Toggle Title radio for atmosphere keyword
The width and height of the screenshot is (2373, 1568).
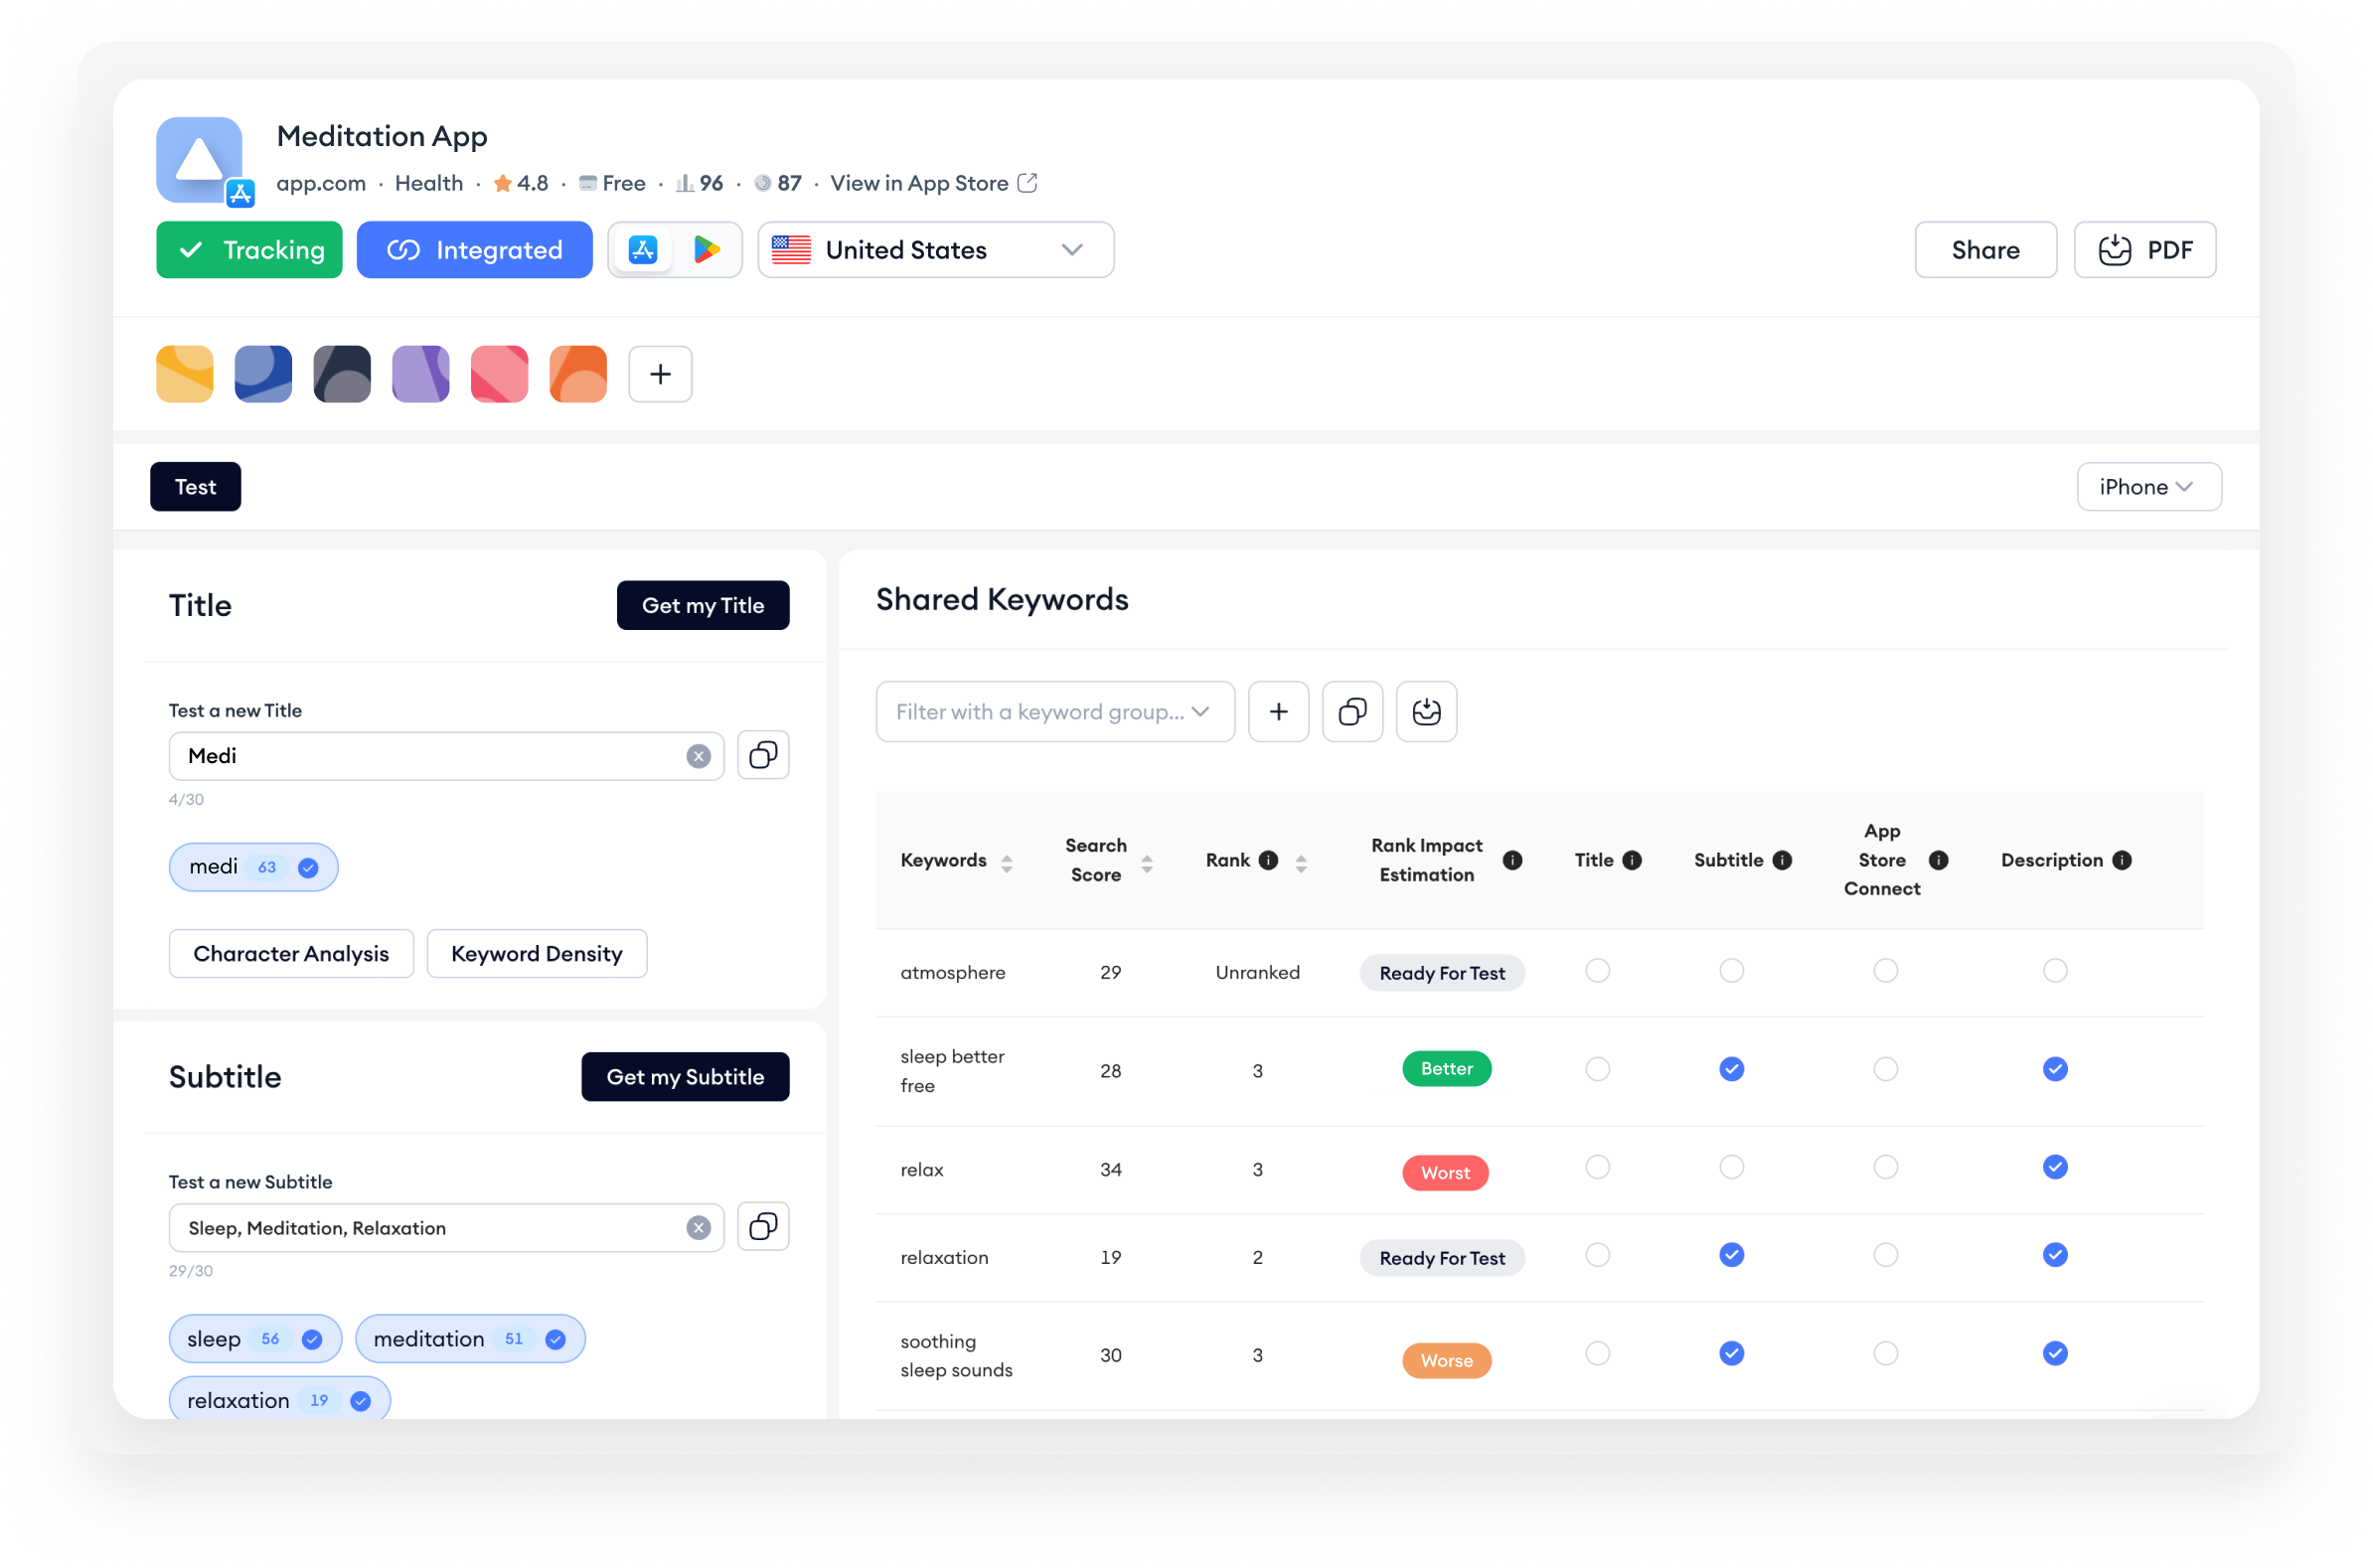1598,971
